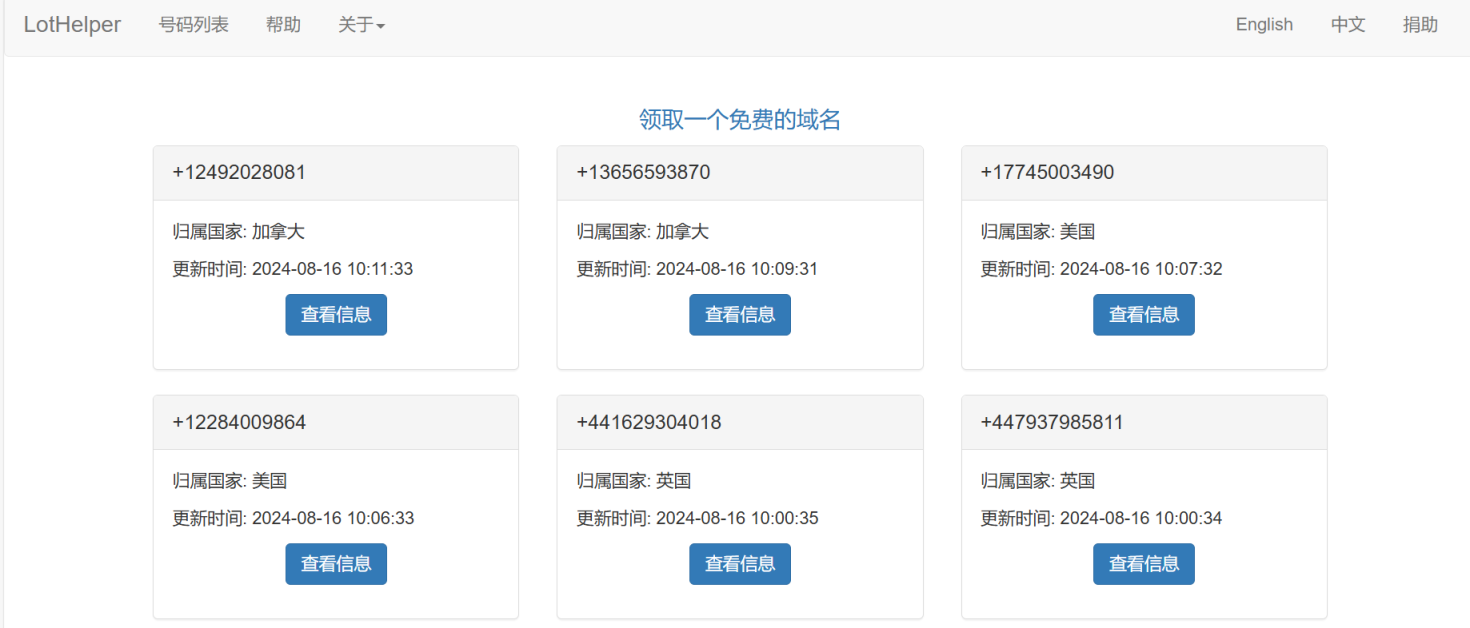Image resolution: width=1470 pixels, height=628 pixels.
Task: Open 查看信息 under +447937985811
Action: tap(1143, 564)
